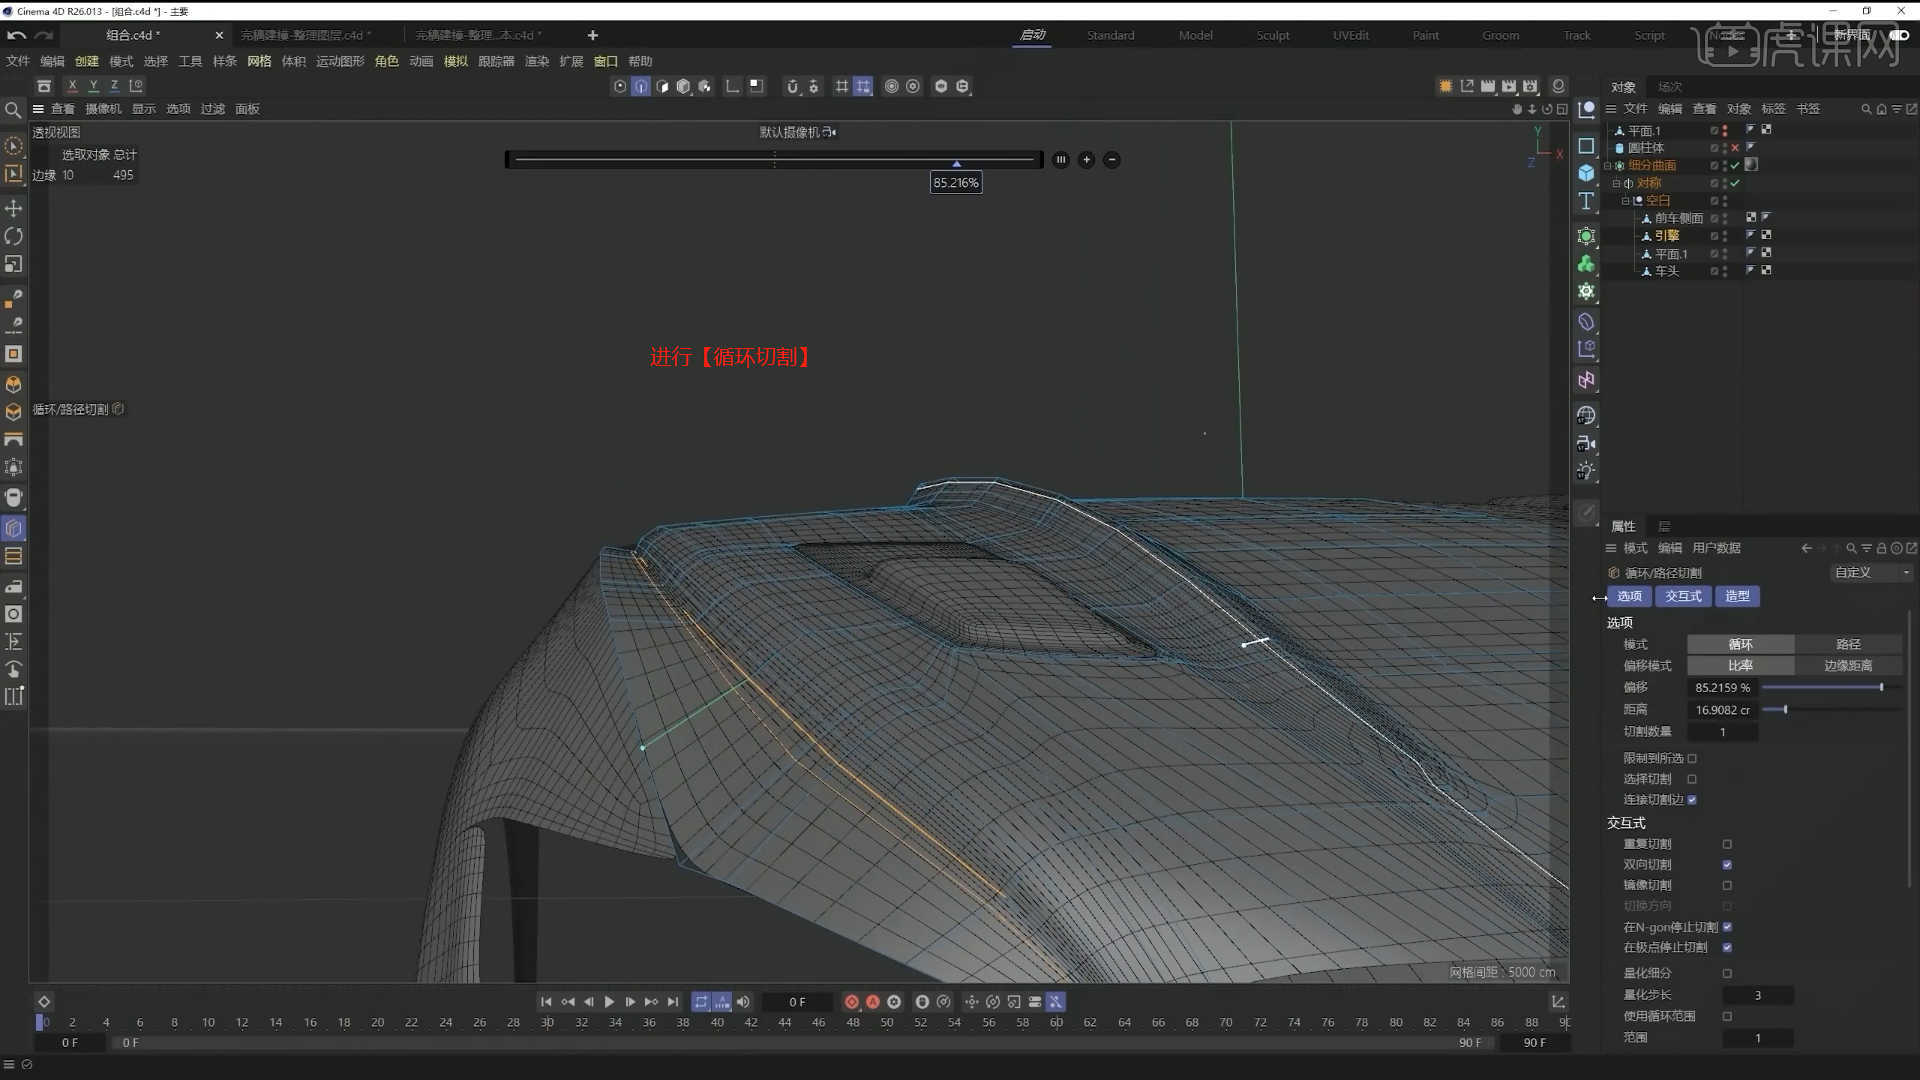The width and height of the screenshot is (1920, 1080).
Task: Set mode to 循环
Action: click(1740, 645)
